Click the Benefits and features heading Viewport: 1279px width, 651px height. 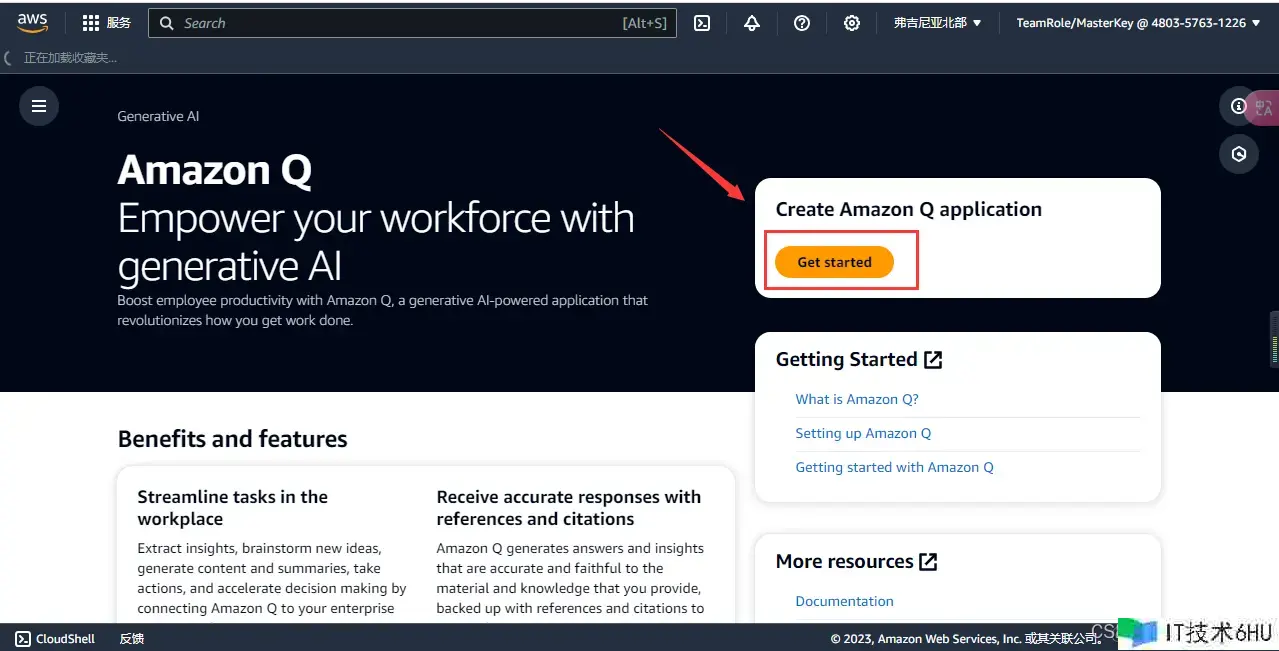coord(232,439)
